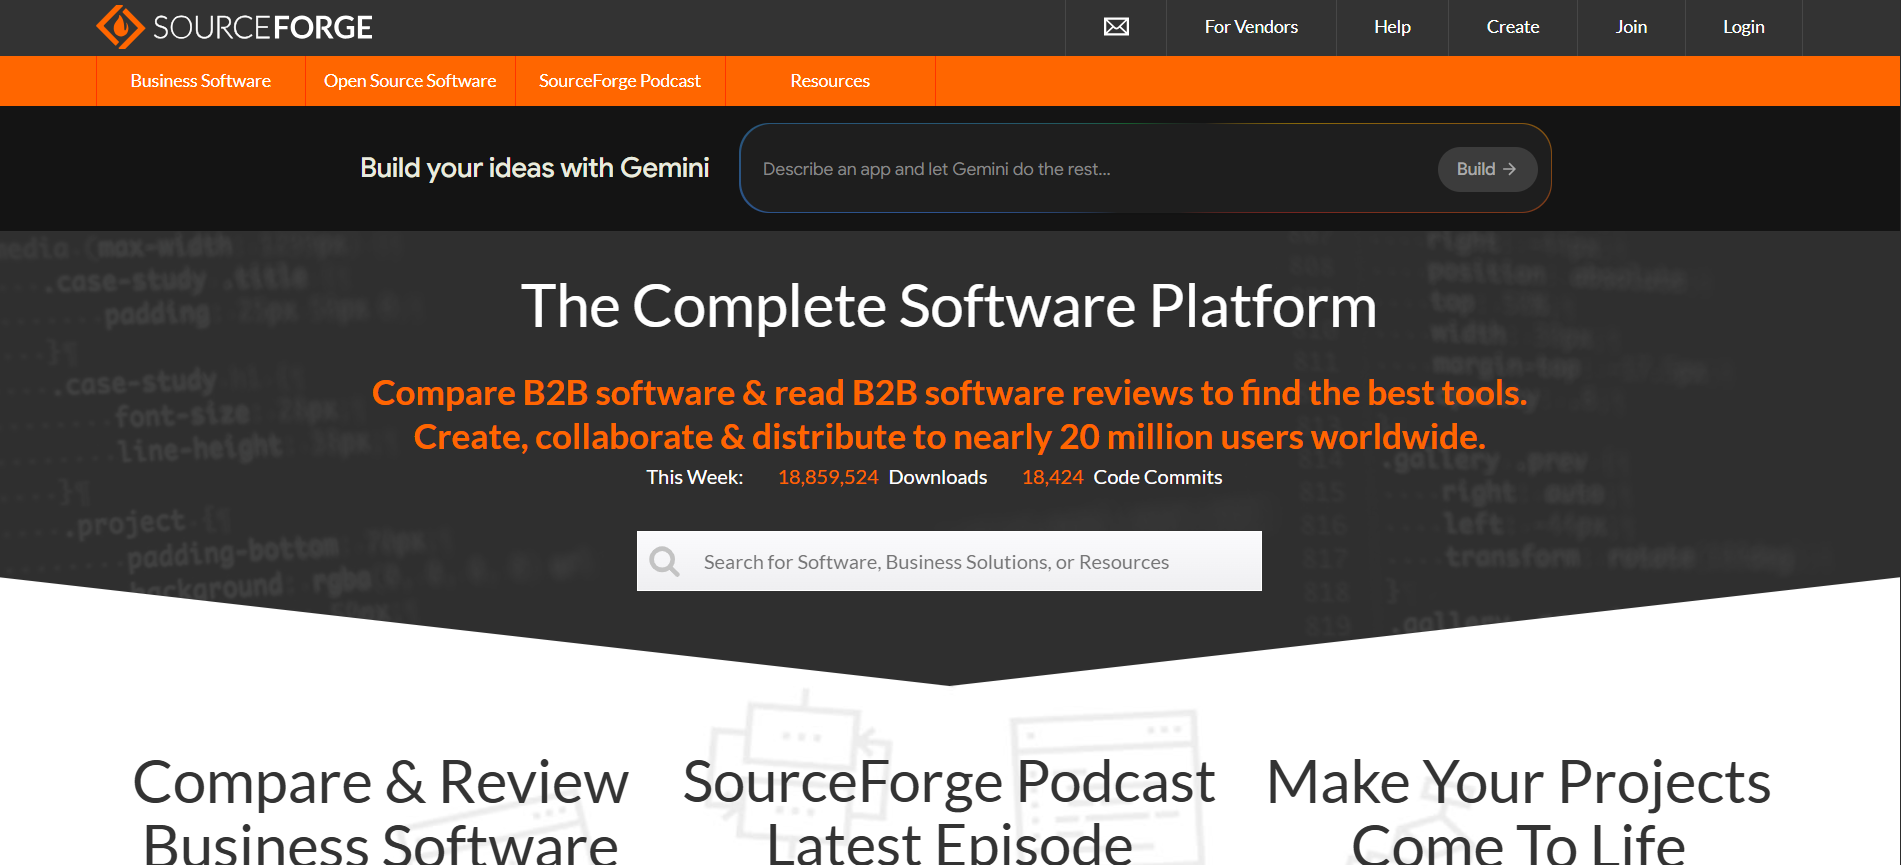Open the Resources menu

click(830, 81)
